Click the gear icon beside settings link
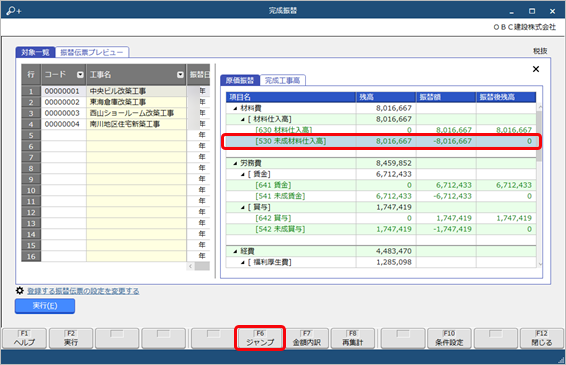 point(20,291)
